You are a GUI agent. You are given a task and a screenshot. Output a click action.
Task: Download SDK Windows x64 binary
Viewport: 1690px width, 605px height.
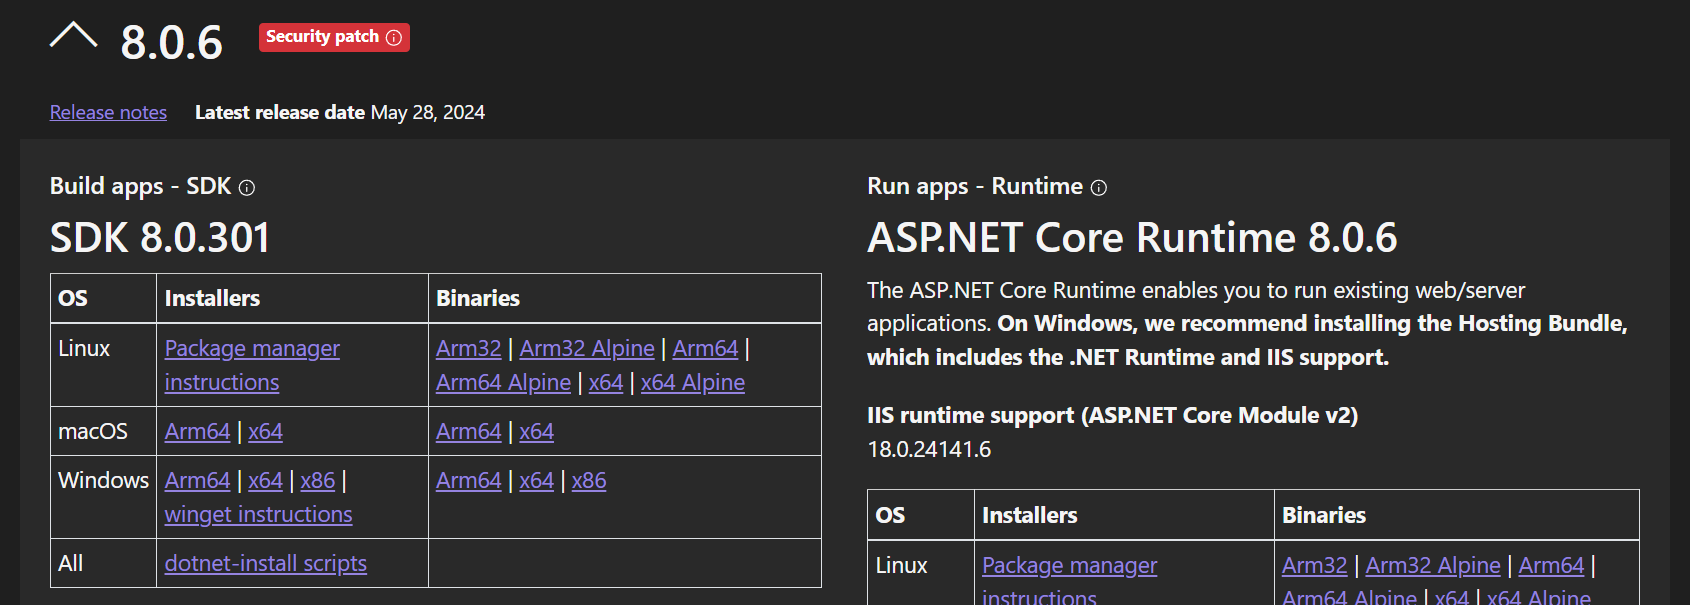[537, 480]
